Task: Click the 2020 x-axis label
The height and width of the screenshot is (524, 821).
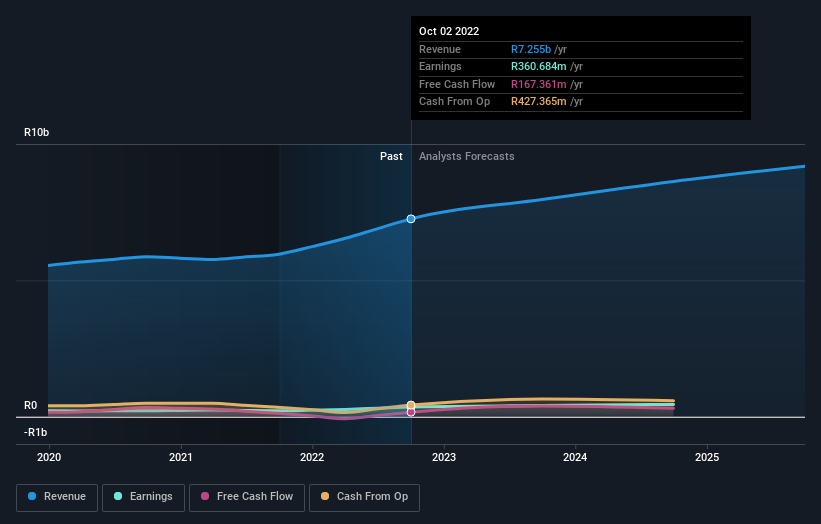Action: pyautogui.click(x=49, y=457)
